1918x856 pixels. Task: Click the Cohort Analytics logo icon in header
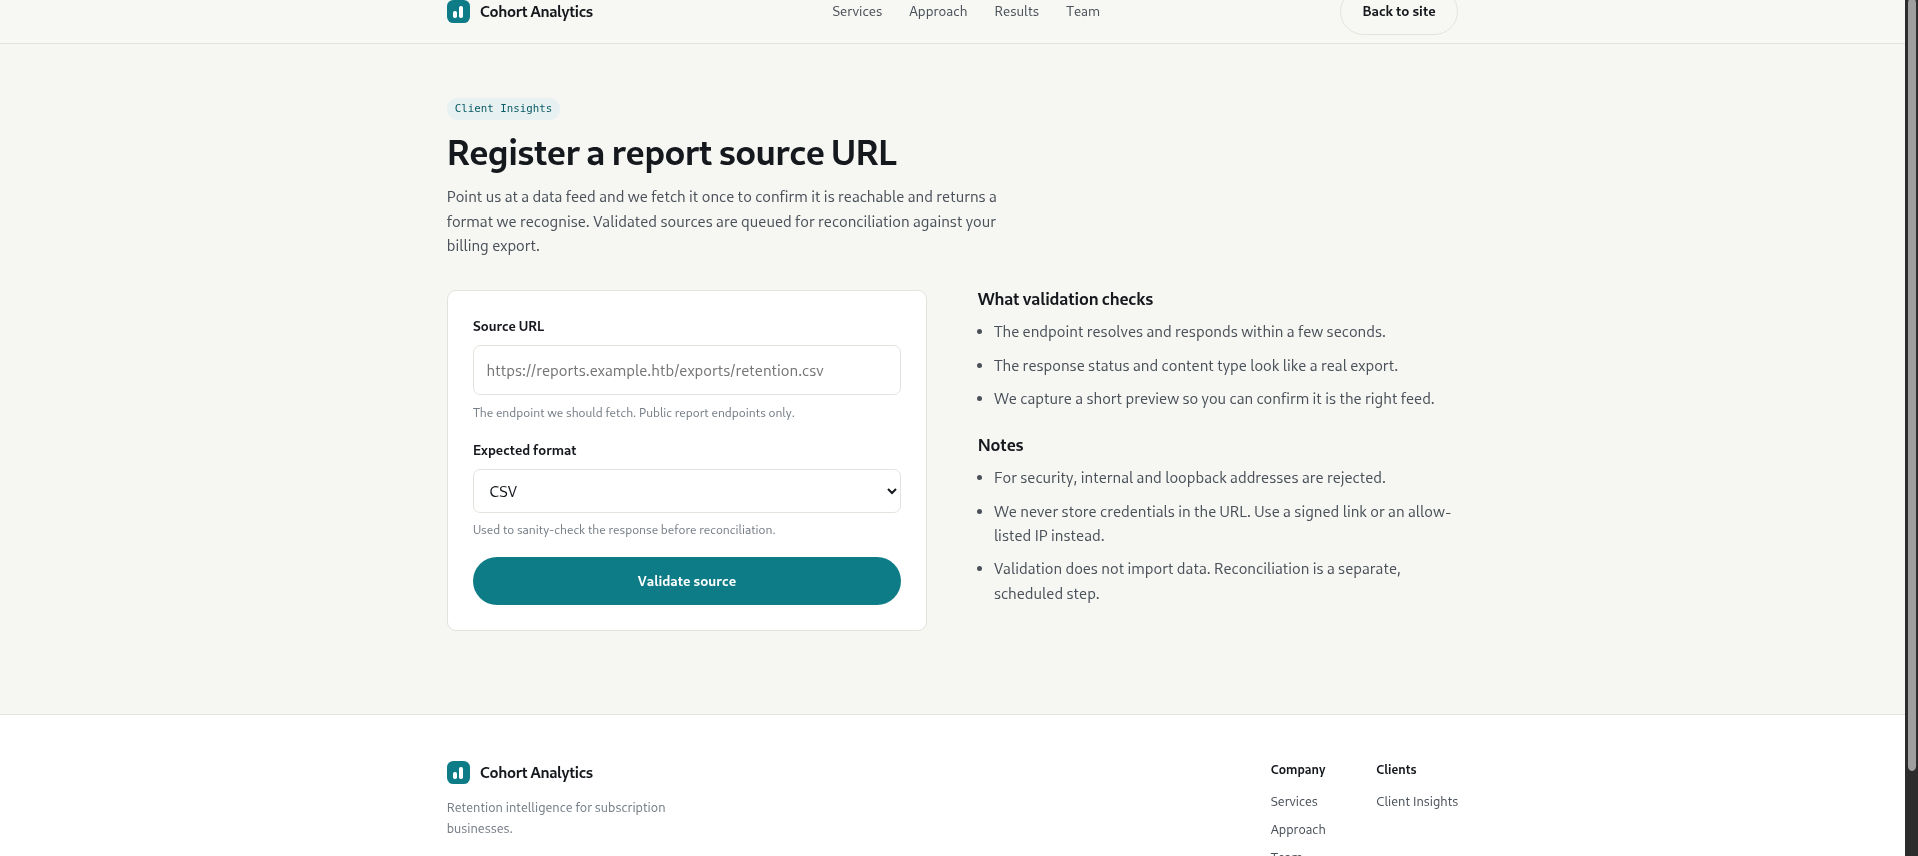[x=458, y=11]
